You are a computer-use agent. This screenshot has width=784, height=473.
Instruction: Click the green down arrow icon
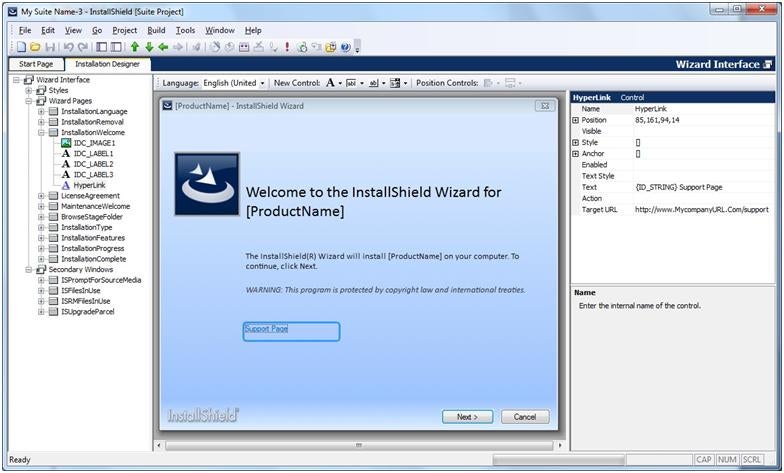coord(149,47)
